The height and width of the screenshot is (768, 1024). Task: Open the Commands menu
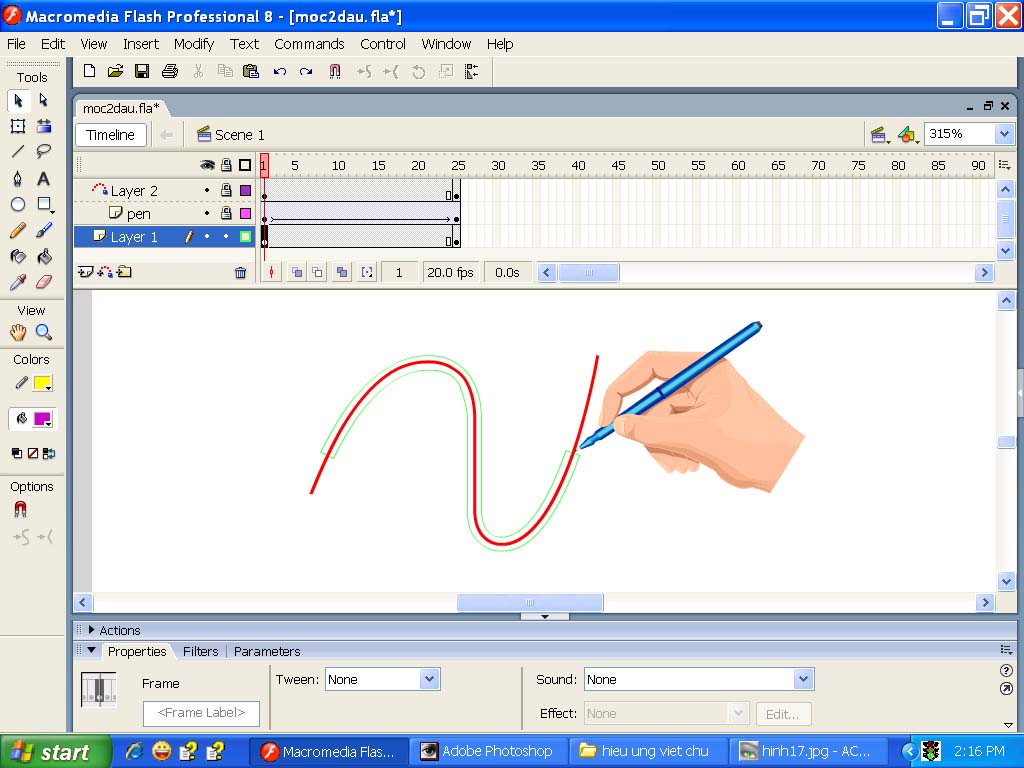coord(309,44)
